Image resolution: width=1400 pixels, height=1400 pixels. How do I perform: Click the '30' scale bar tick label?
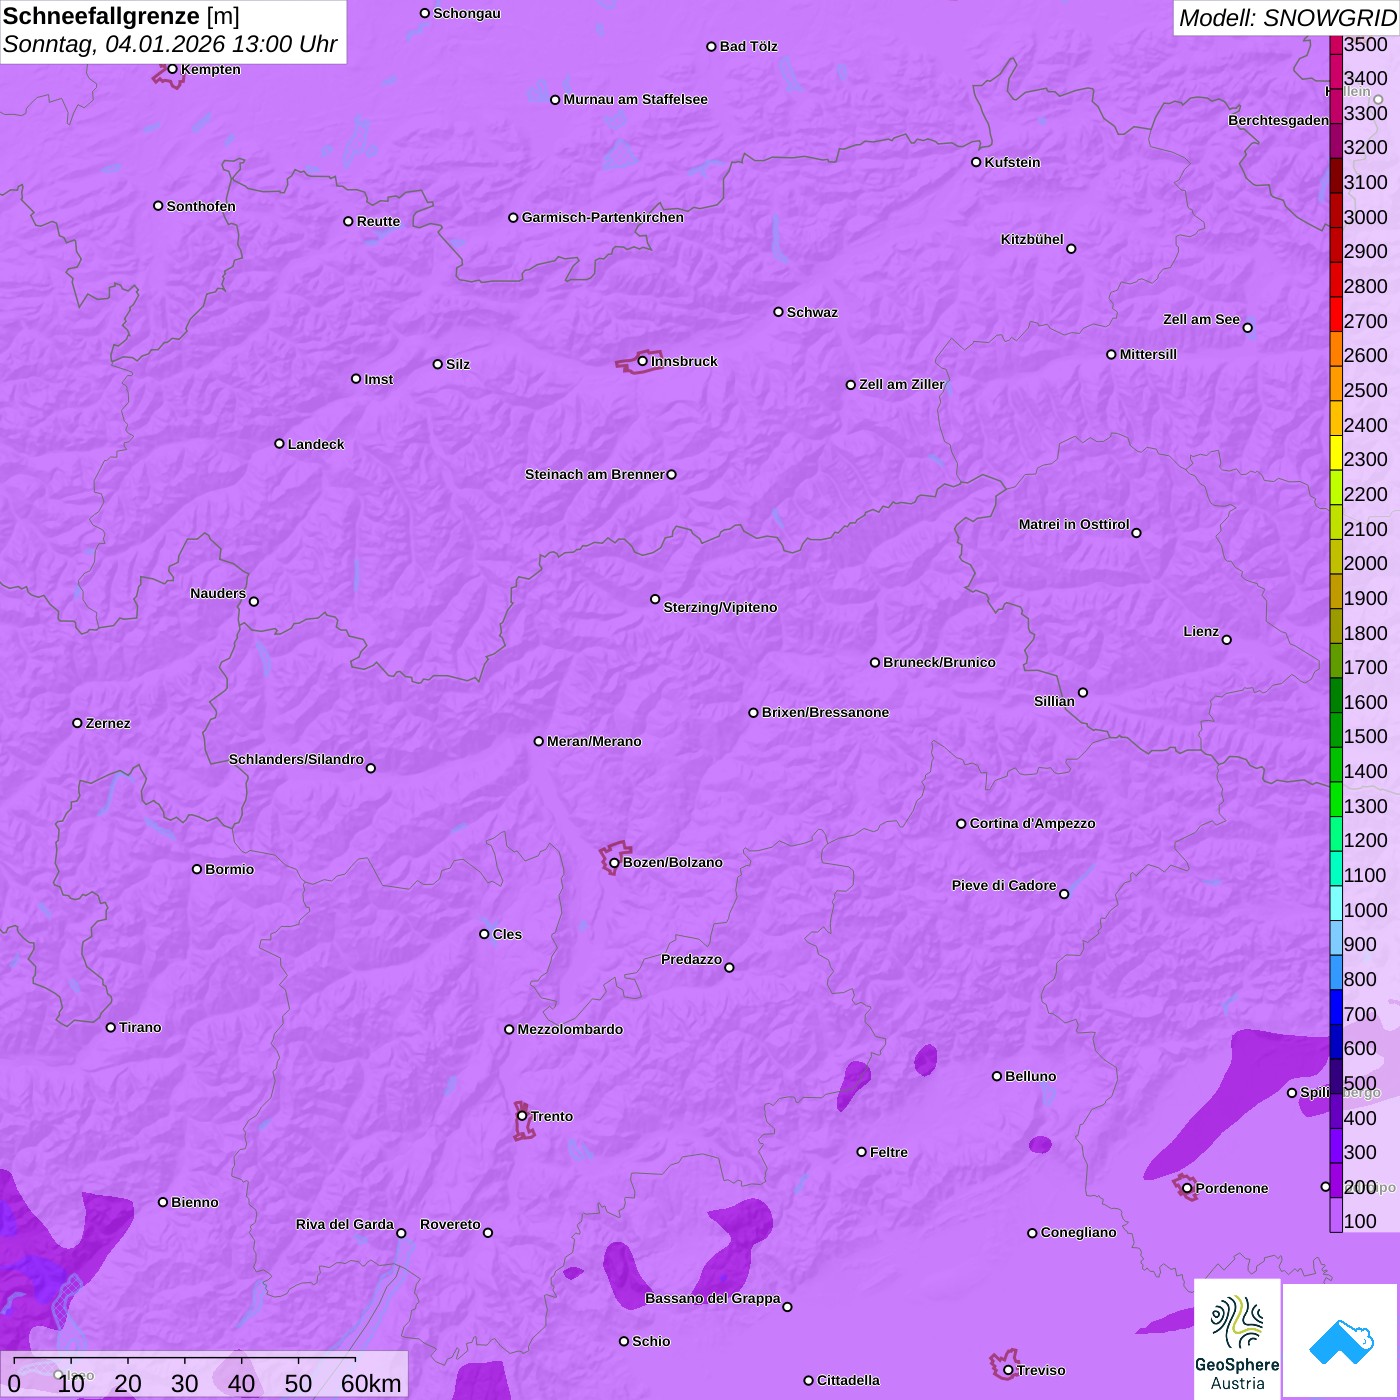coord(185,1383)
